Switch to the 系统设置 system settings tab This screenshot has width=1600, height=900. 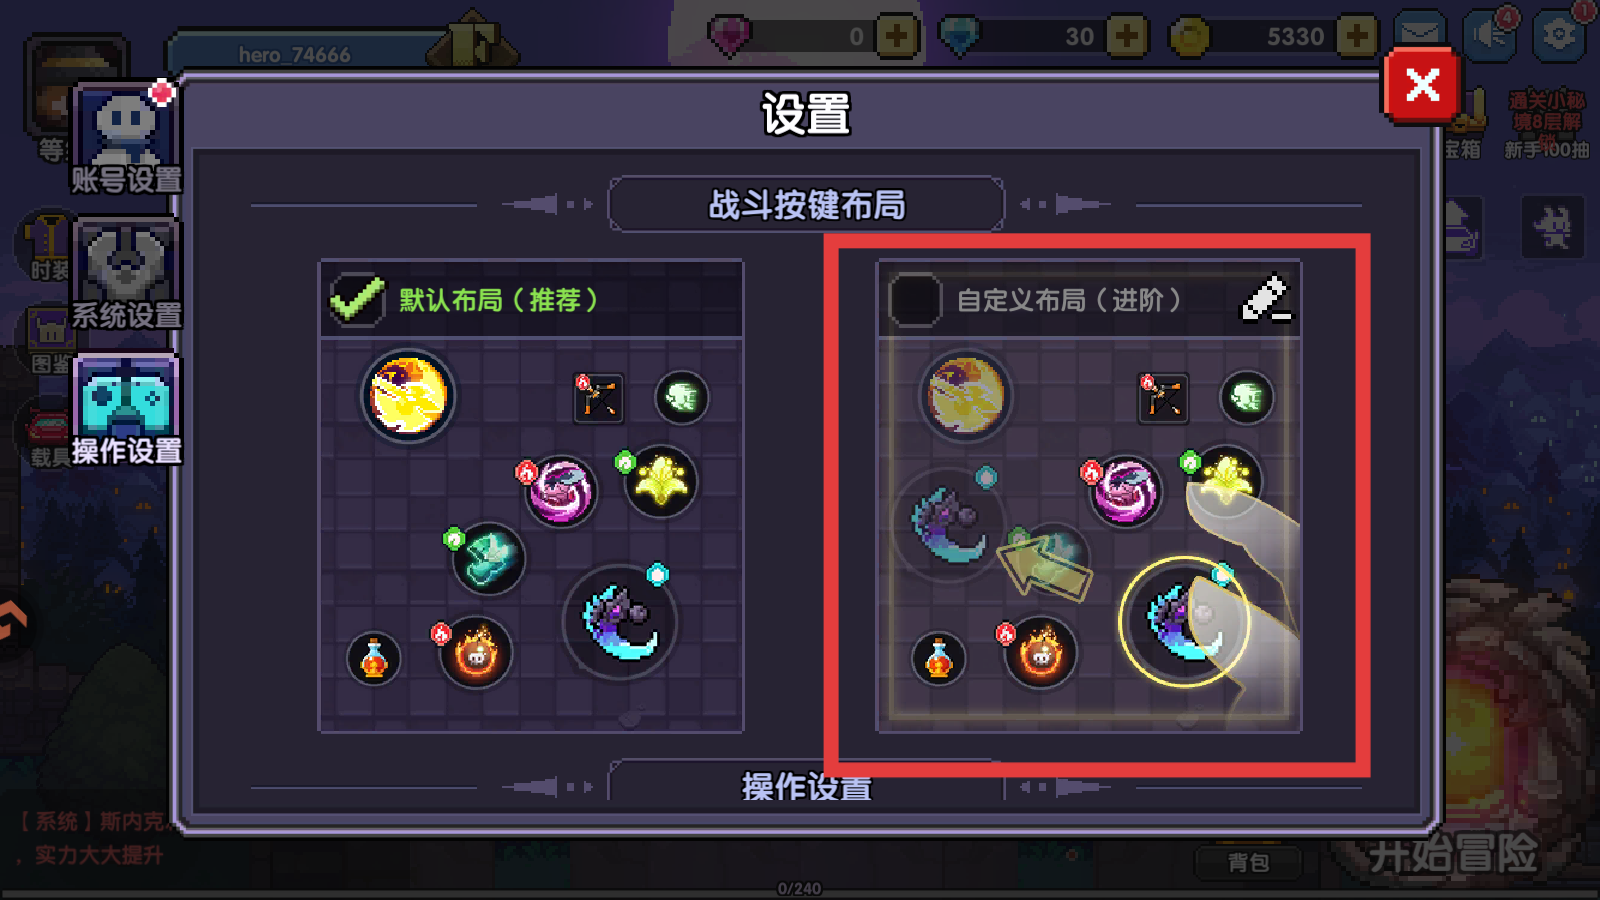pyautogui.click(x=126, y=275)
